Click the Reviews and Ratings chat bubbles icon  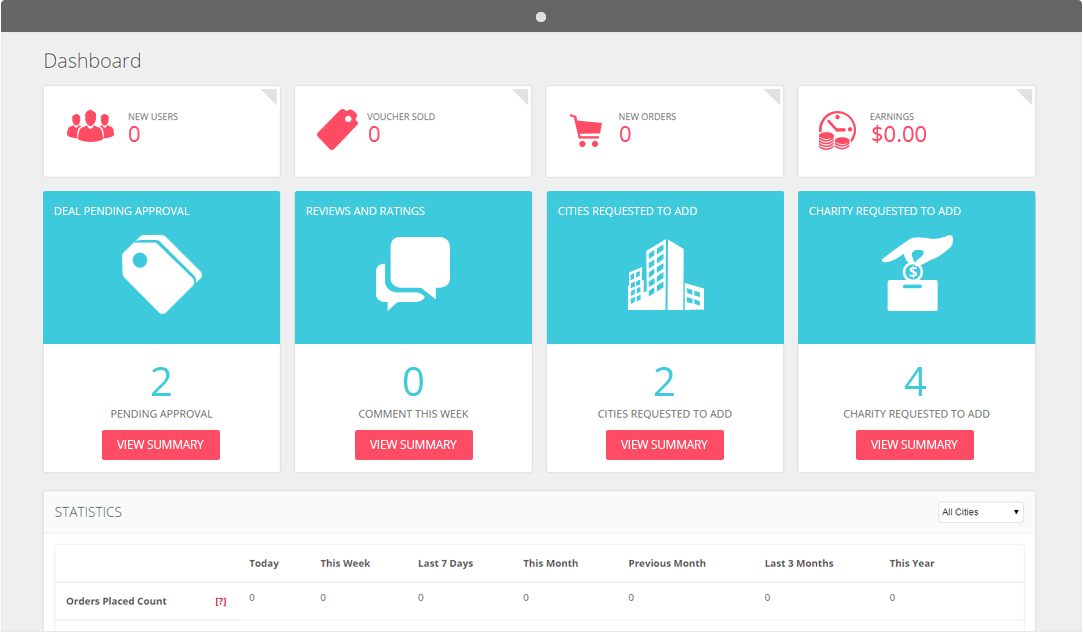coord(413,272)
